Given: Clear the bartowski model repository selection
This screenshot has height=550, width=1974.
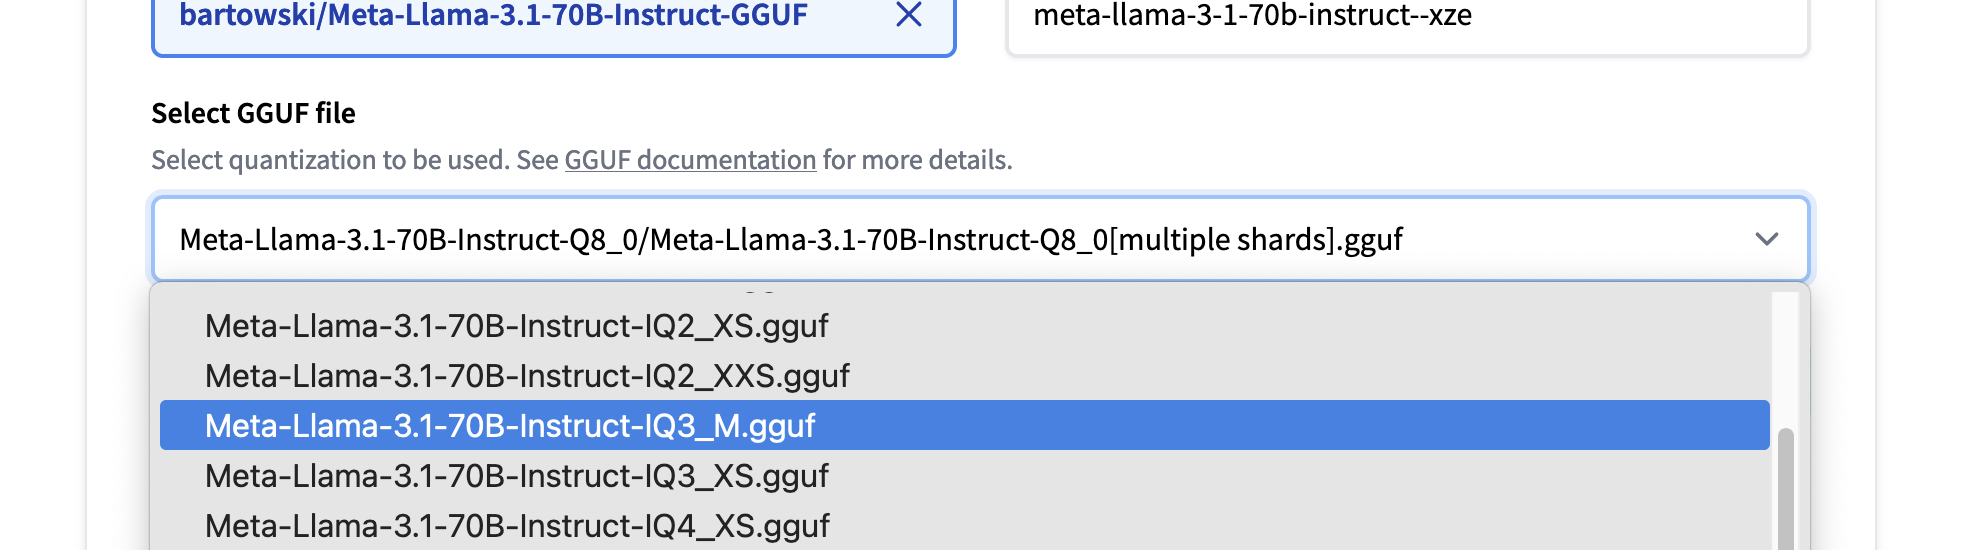Looking at the screenshot, I should [x=908, y=15].
